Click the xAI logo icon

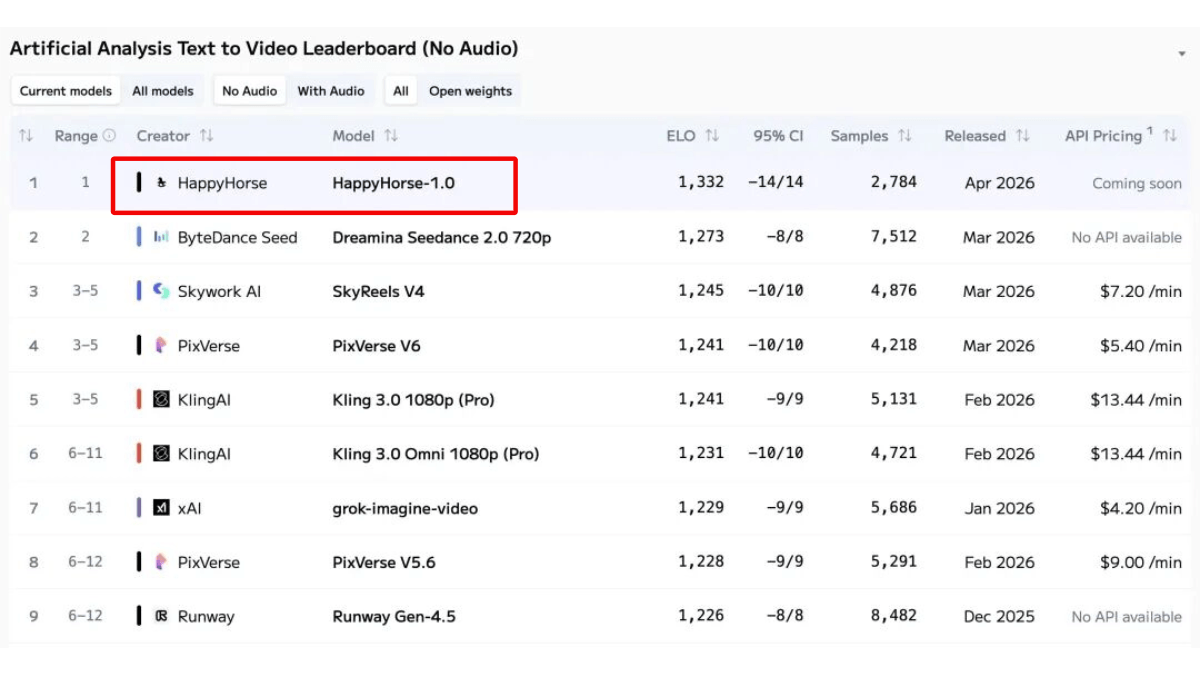(161, 508)
